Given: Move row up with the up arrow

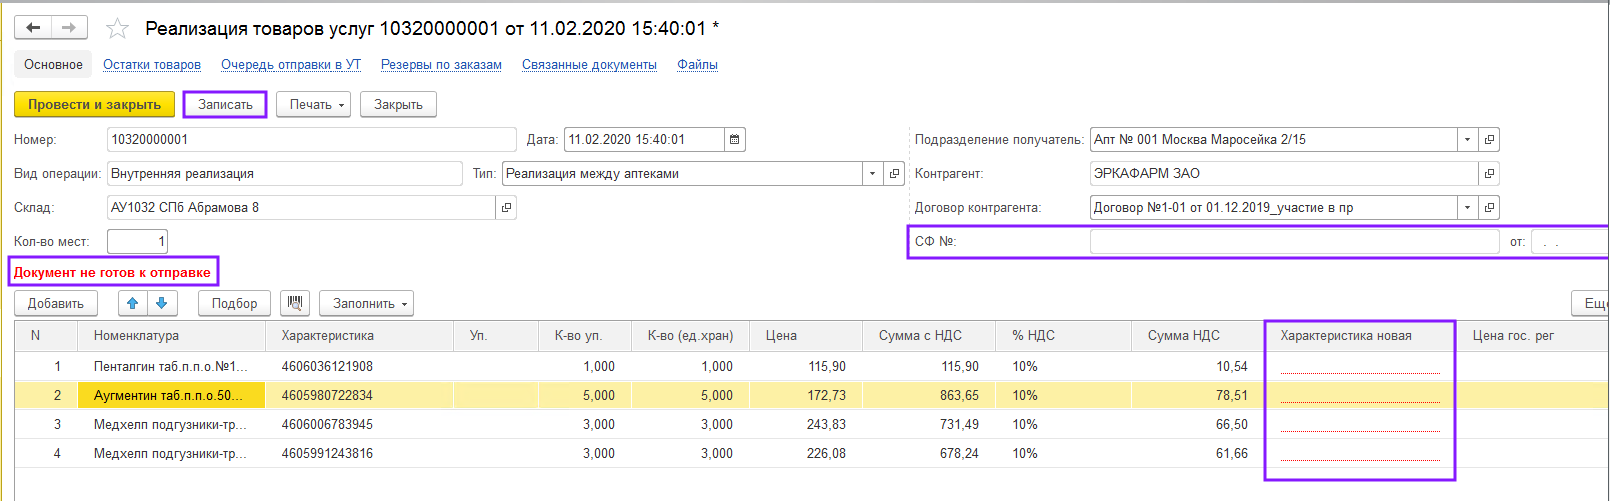Looking at the screenshot, I should [x=132, y=303].
